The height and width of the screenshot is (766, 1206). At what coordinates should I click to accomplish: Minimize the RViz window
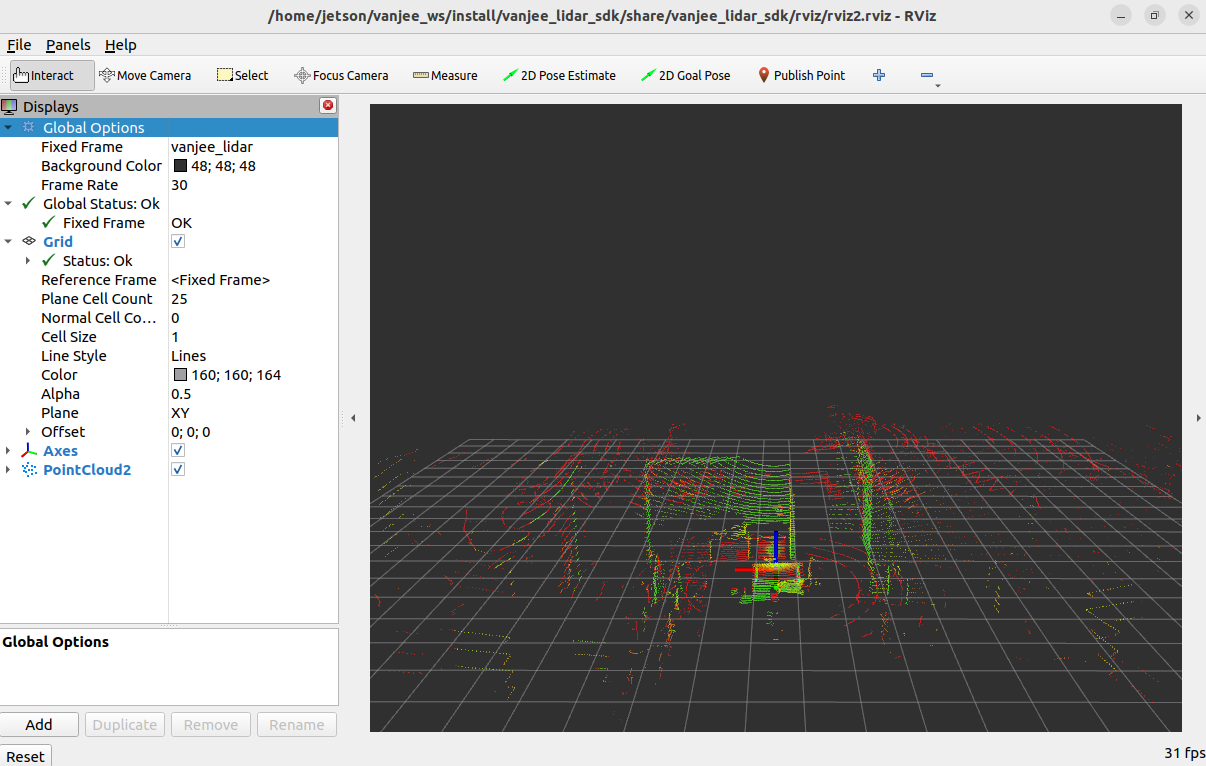coord(1121,15)
